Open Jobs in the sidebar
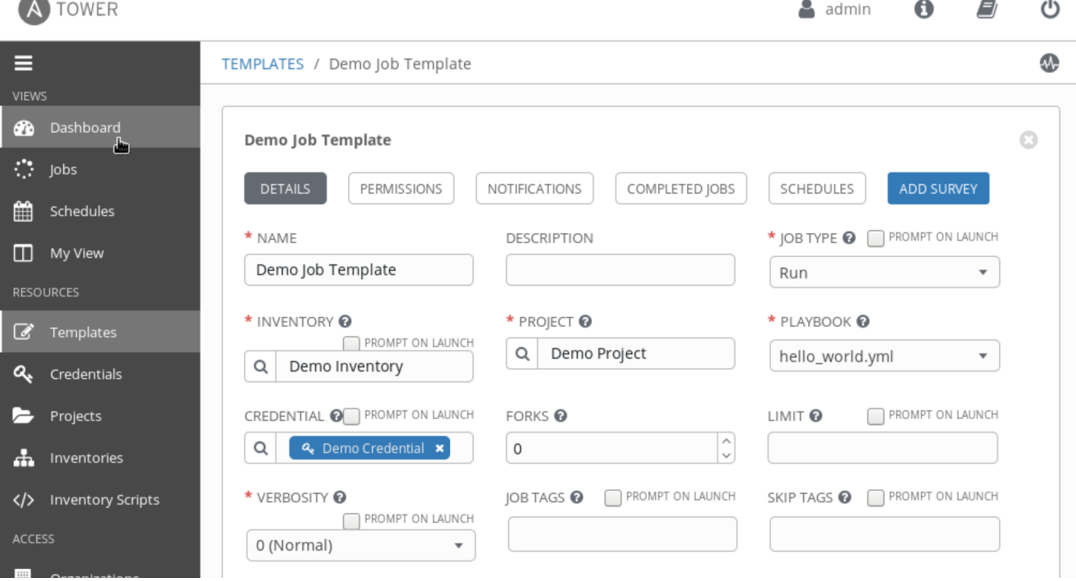Image resolution: width=1076 pixels, height=581 pixels. [100, 169]
